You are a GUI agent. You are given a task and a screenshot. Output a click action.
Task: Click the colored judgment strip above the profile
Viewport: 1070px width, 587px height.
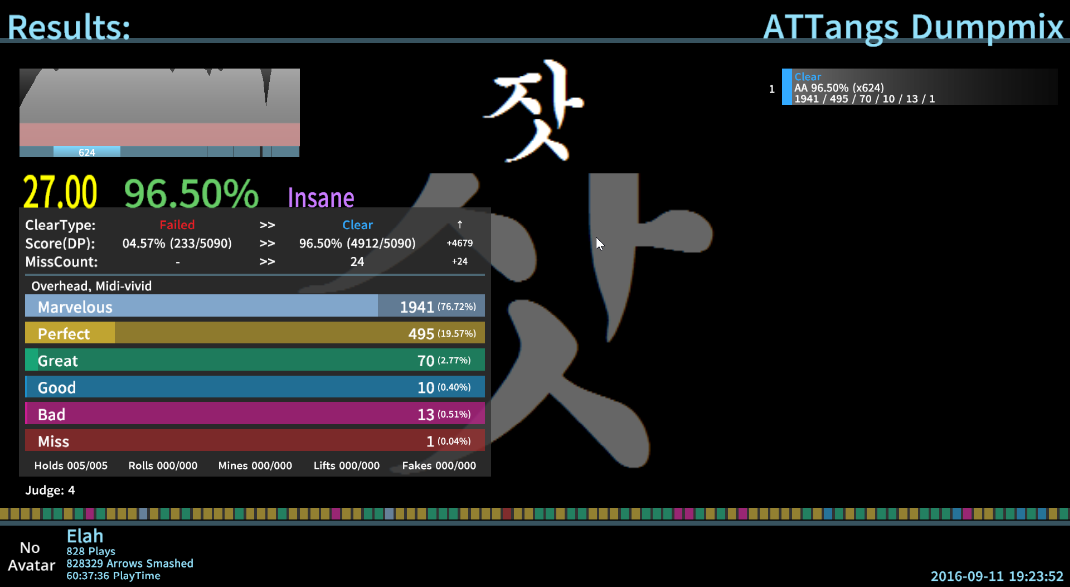535,514
